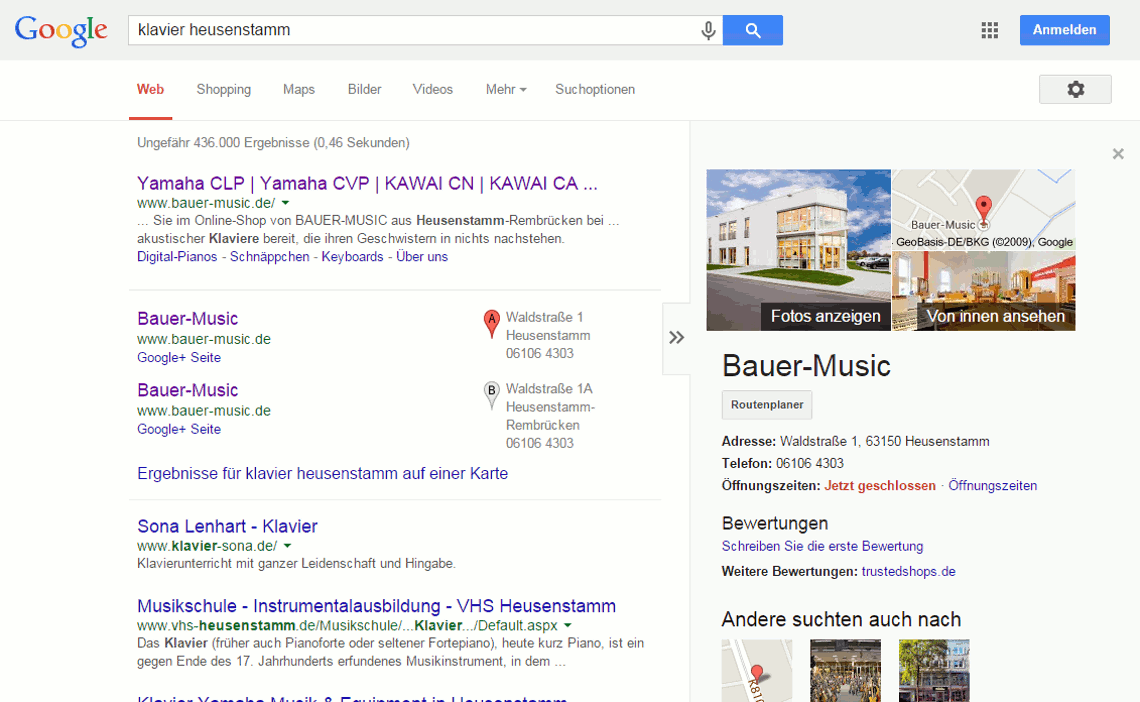This screenshot has height=702, width=1140.
Task: Click www.bauer-music.de under Waldstraße 1 listing
Action: pyautogui.click(x=204, y=339)
